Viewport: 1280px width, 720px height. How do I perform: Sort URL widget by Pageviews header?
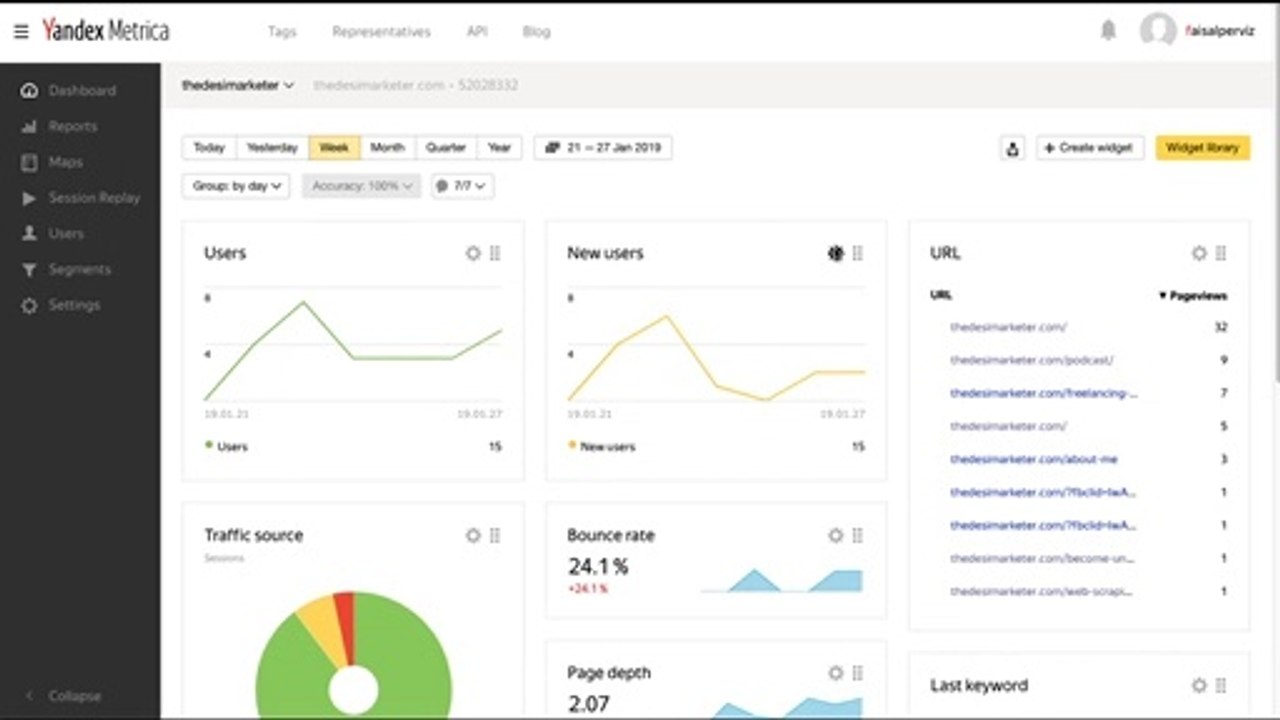coord(1193,296)
